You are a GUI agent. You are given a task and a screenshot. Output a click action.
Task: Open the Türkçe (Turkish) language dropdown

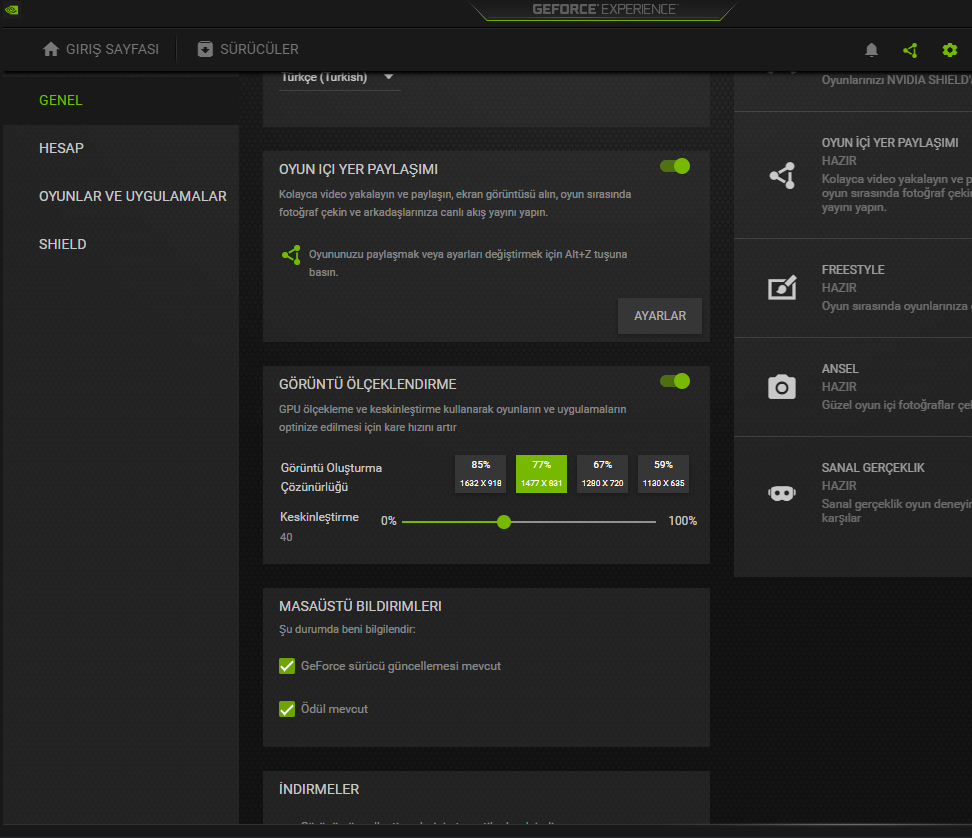pos(339,78)
